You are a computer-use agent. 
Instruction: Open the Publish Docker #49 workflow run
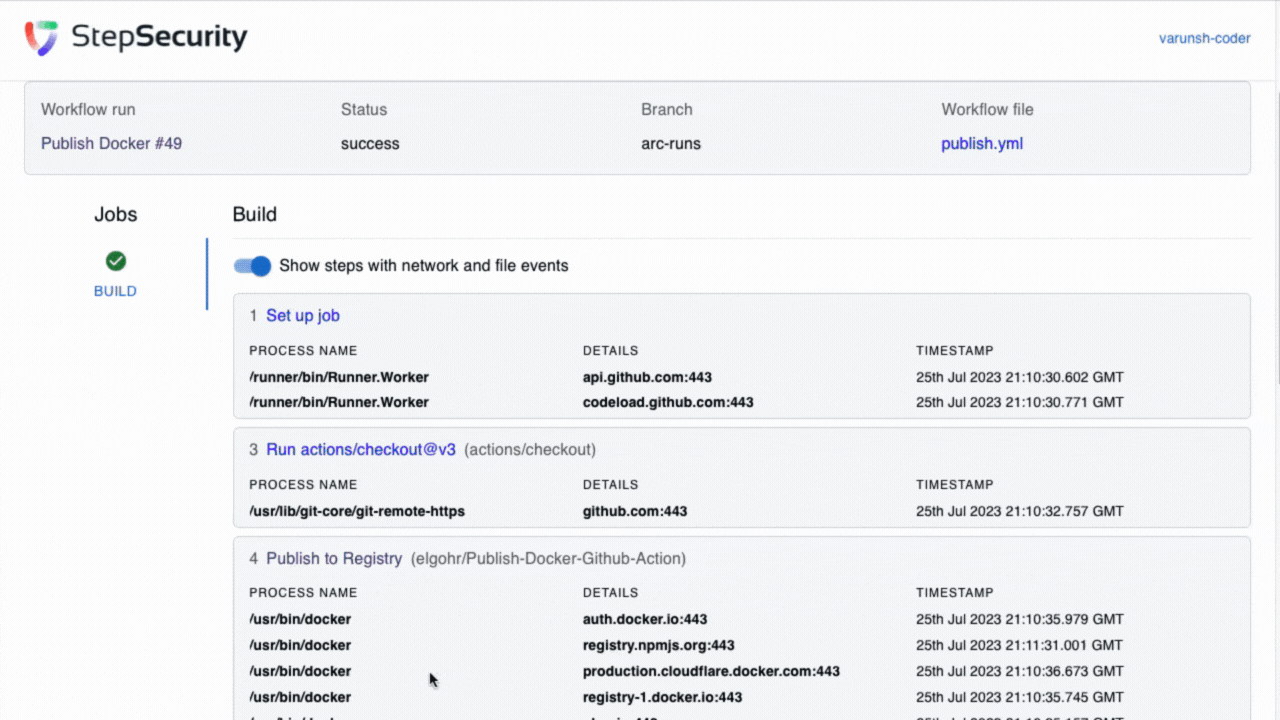tap(111, 144)
